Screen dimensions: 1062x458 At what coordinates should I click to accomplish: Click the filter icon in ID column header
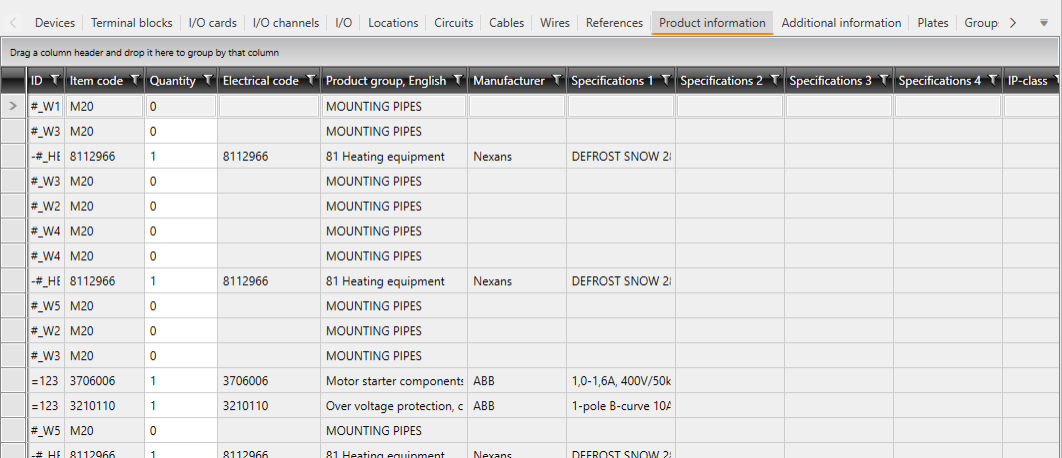coord(54,80)
